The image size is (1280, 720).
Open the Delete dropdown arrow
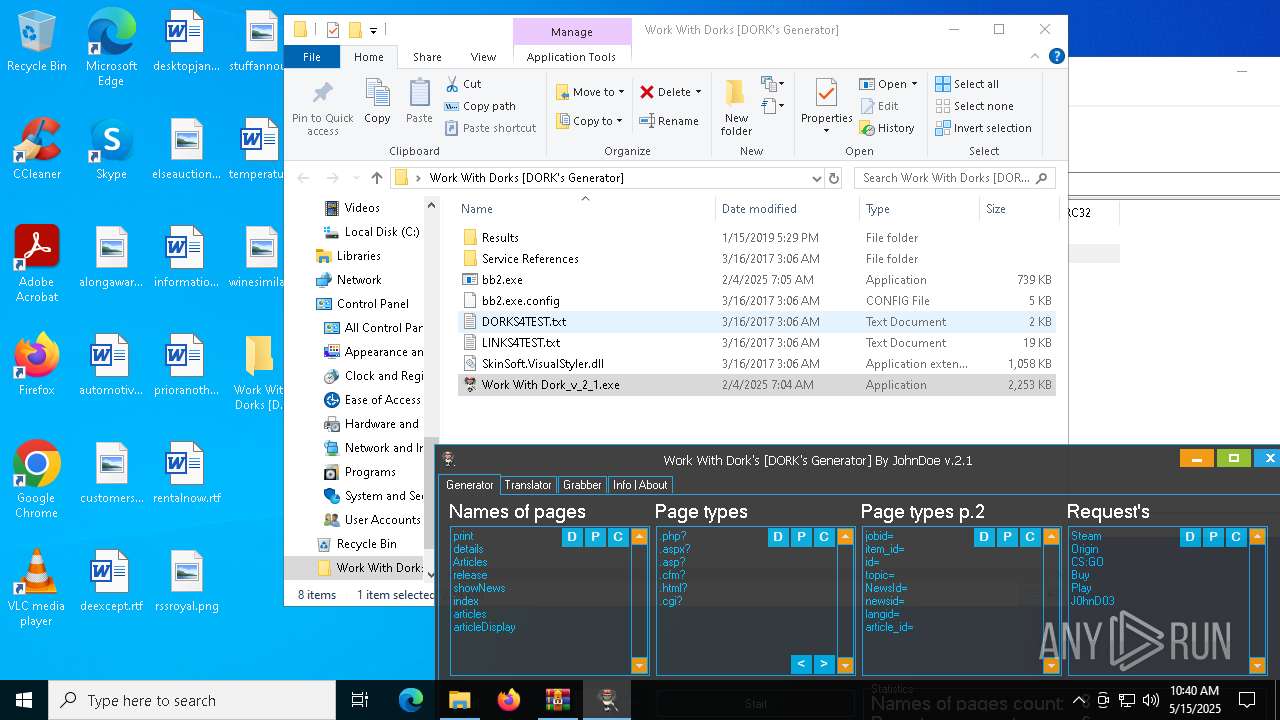click(x=698, y=92)
